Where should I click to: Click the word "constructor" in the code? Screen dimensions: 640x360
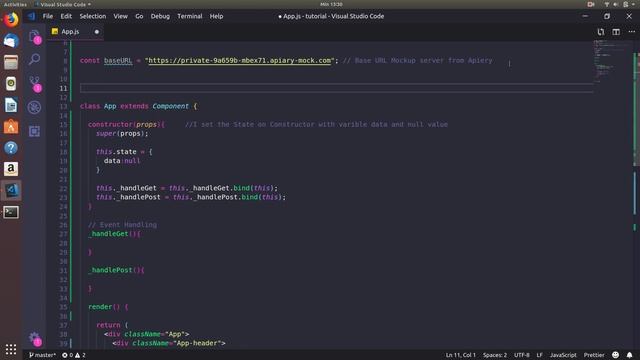tap(110, 124)
